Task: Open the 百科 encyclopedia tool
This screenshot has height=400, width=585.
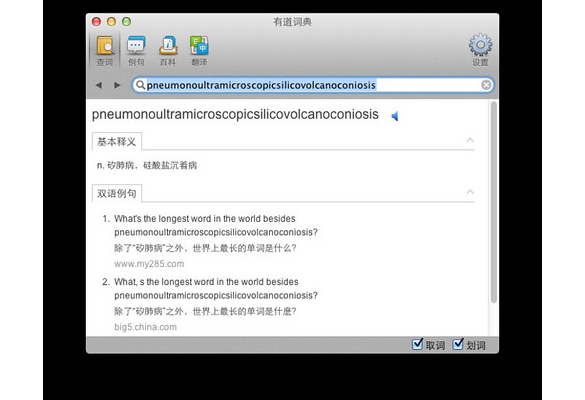Action: click(x=168, y=51)
